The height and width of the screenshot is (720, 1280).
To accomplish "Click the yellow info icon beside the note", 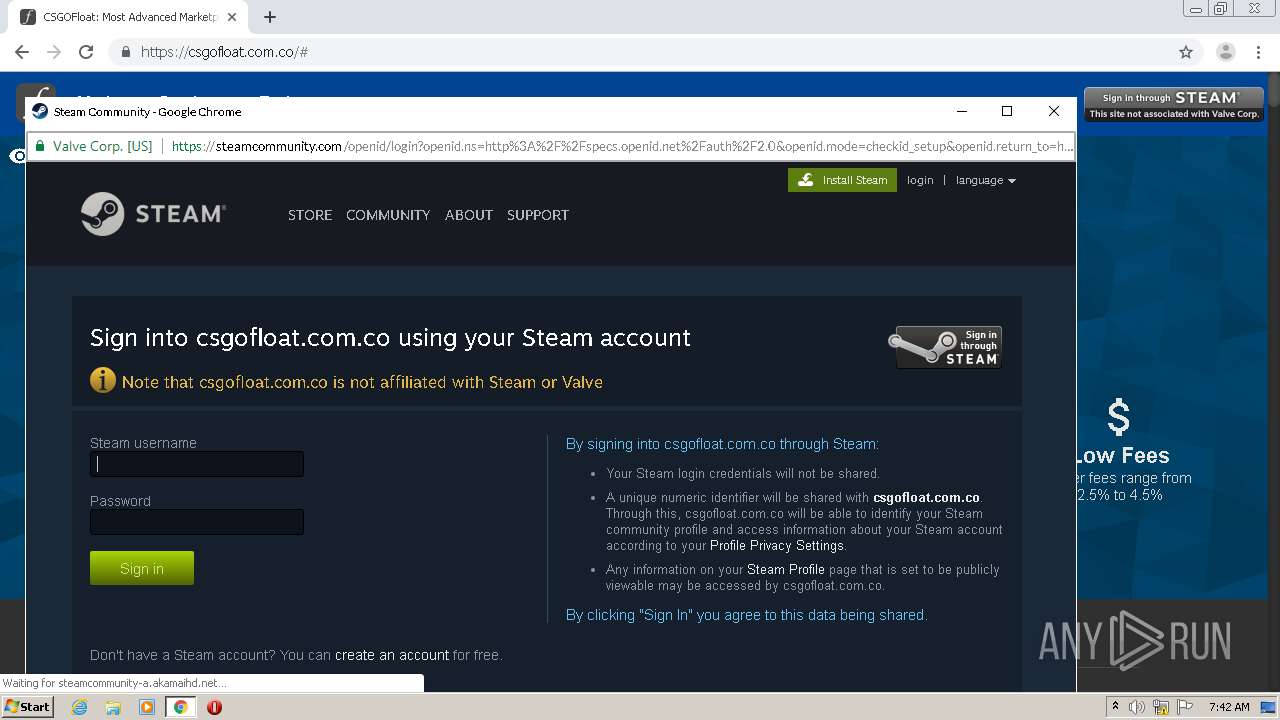I will (x=102, y=380).
